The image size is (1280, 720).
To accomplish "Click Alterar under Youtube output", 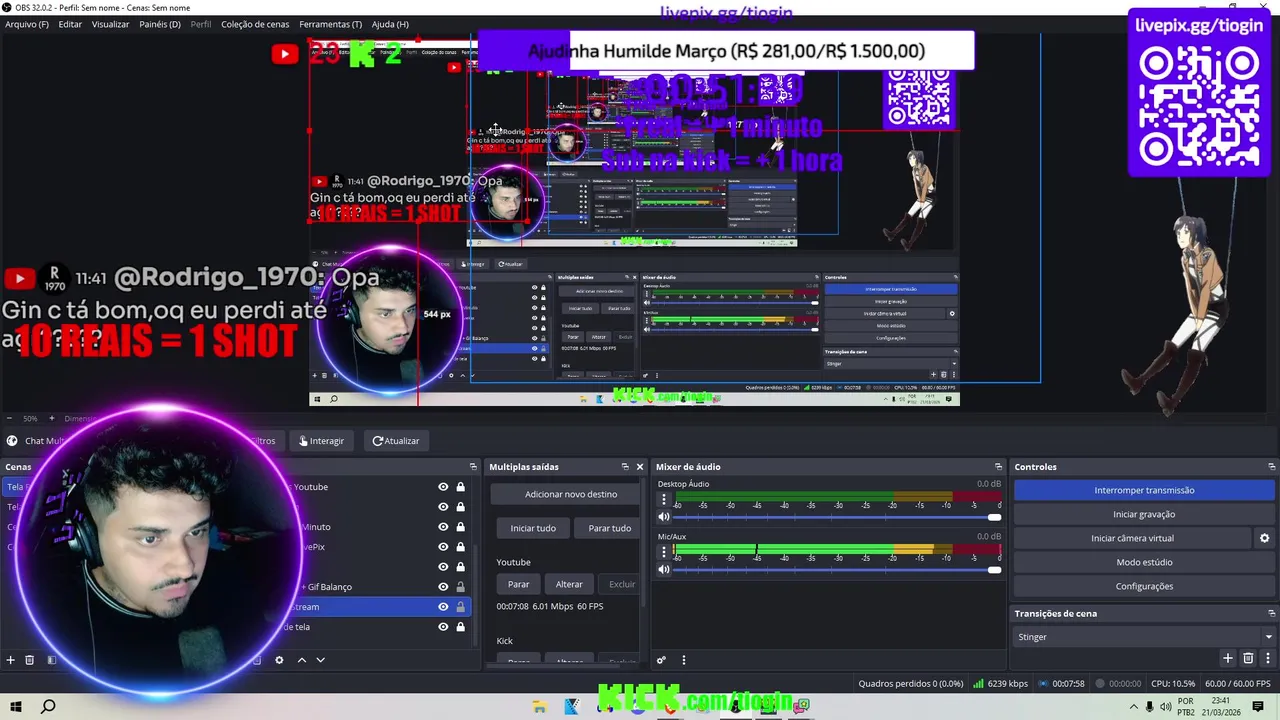I will coord(569,584).
